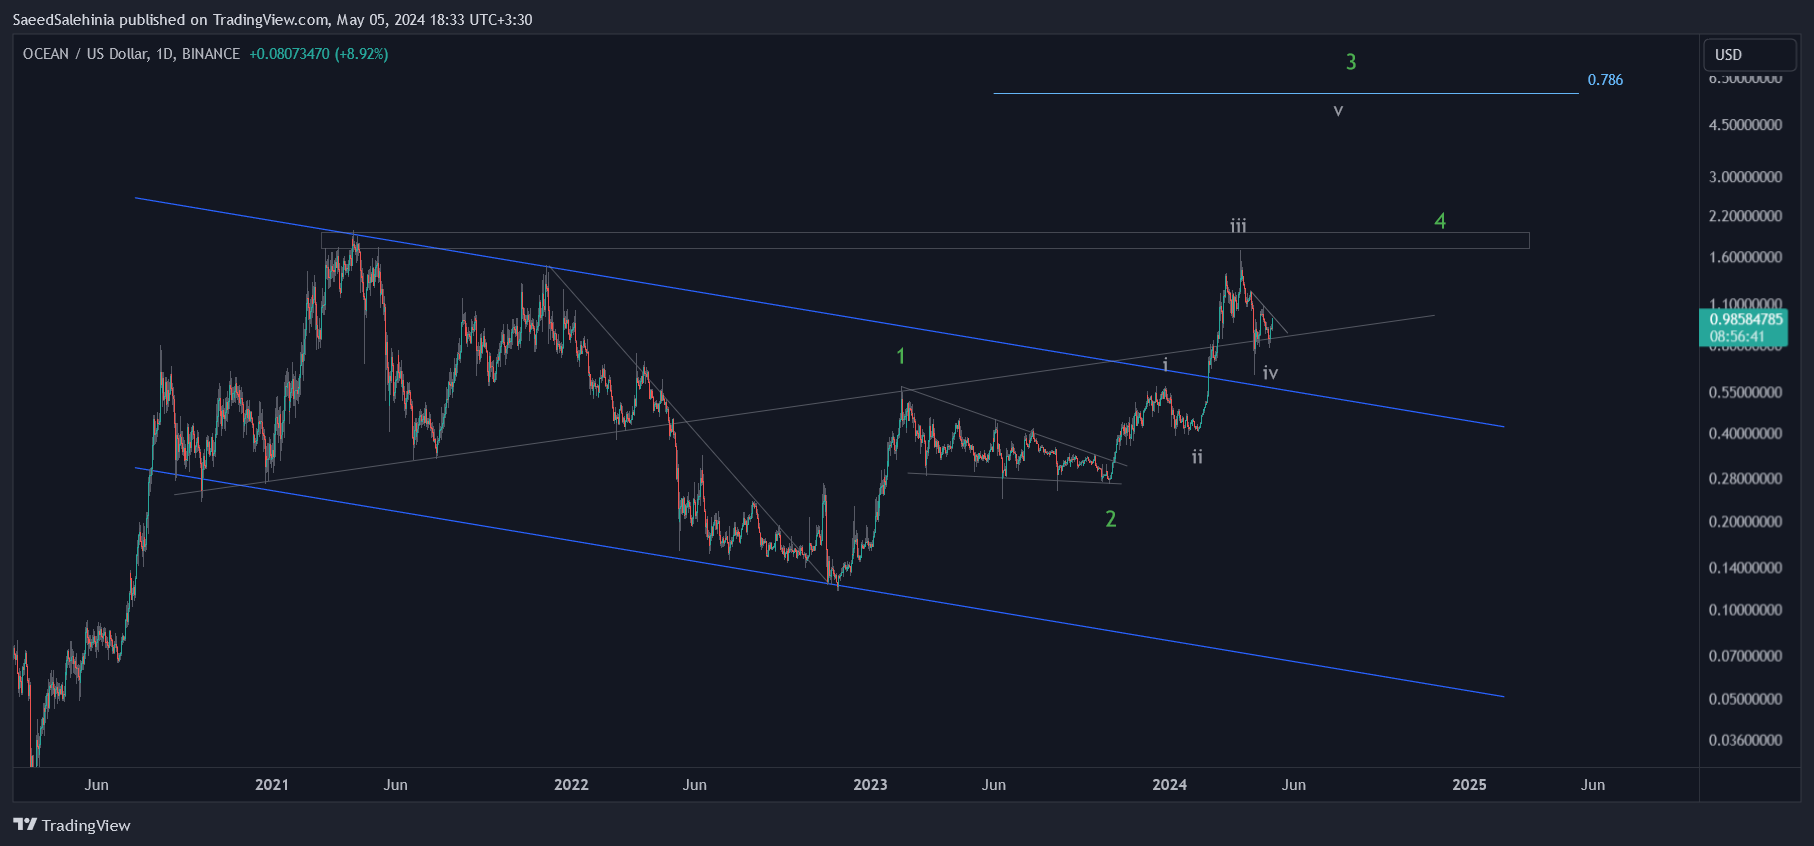Click the 0.55000000 price axis label
This screenshot has width=1814, height=846.
1745,392
